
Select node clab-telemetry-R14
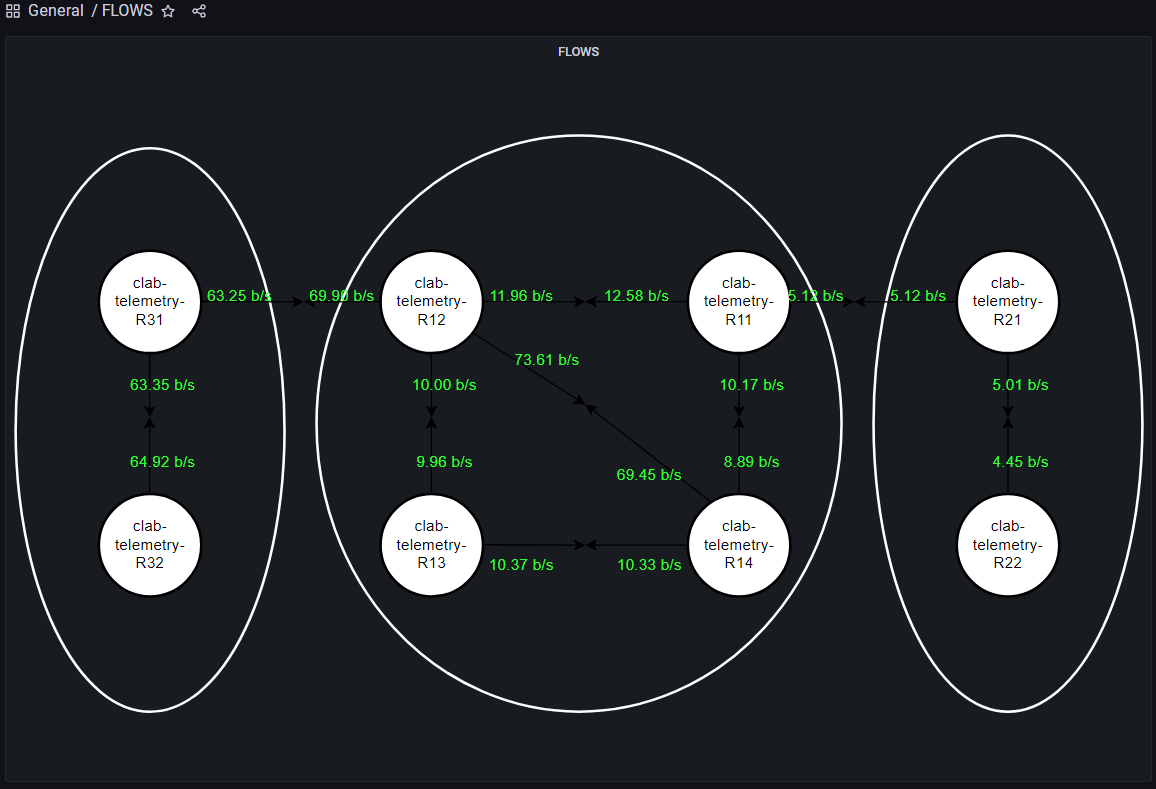[739, 545]
